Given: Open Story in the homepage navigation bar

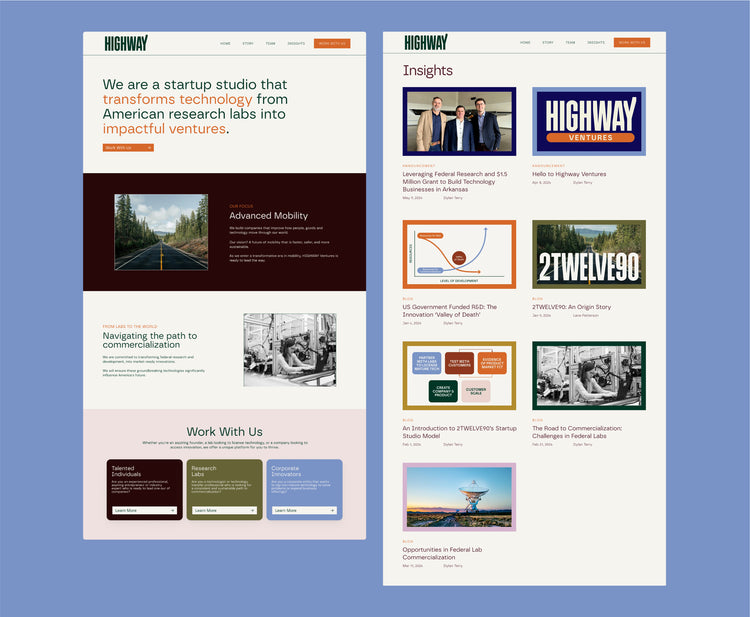Looking at the screenshot, I should [247, 44].
